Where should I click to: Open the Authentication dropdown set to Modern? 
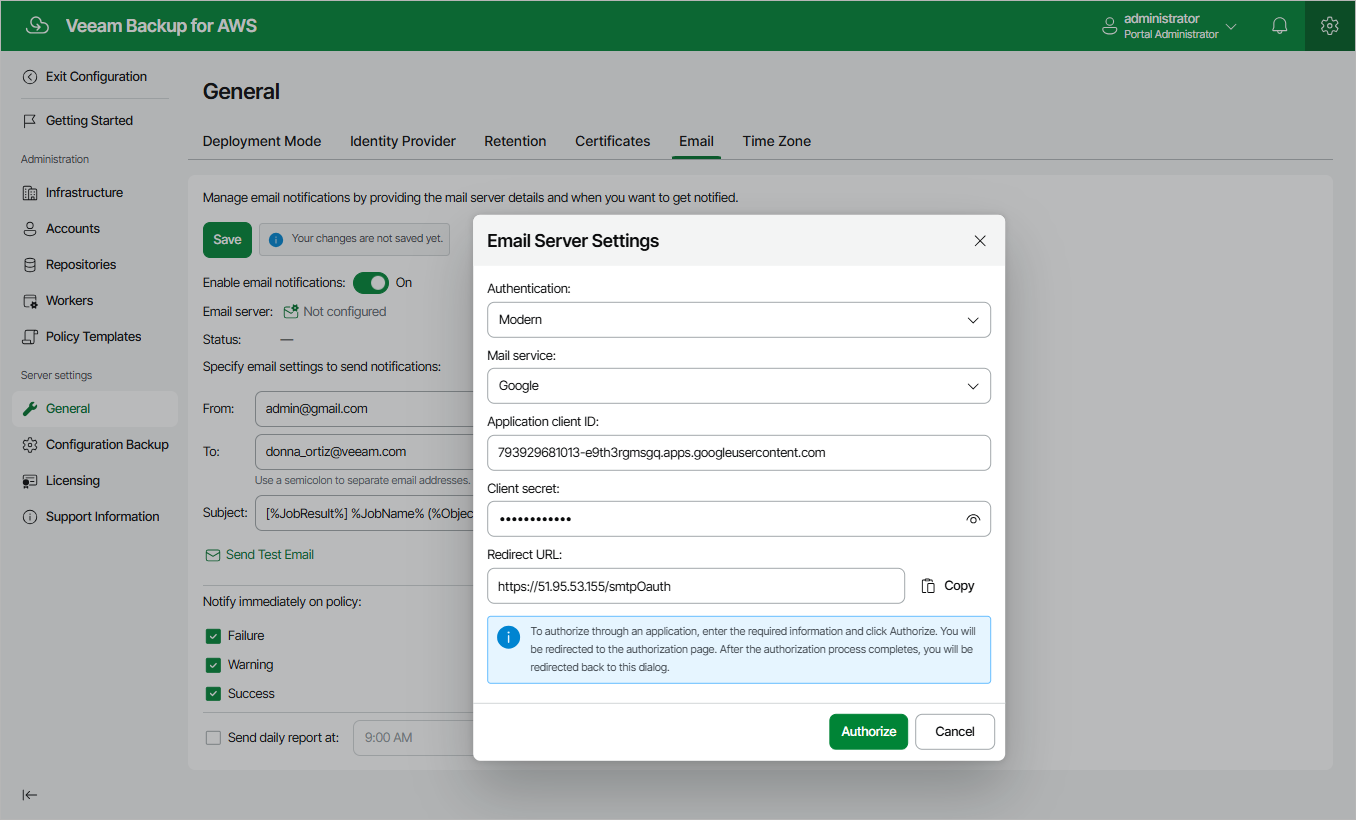[x=739, y=320]
